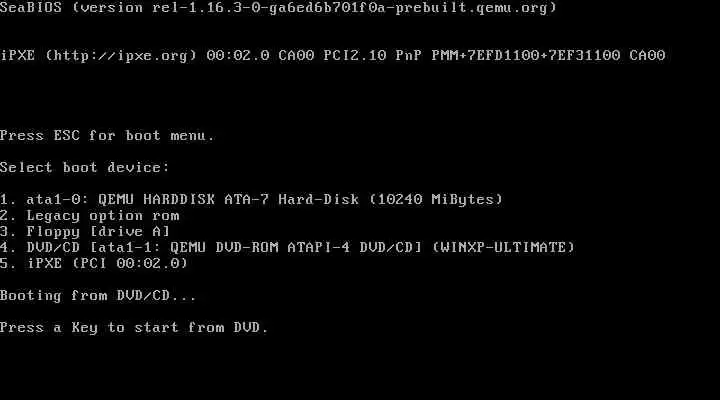Click the ATA-7 Hard-Disk text
The height and width of the screenshot is (400, 720).
point(292,199)
